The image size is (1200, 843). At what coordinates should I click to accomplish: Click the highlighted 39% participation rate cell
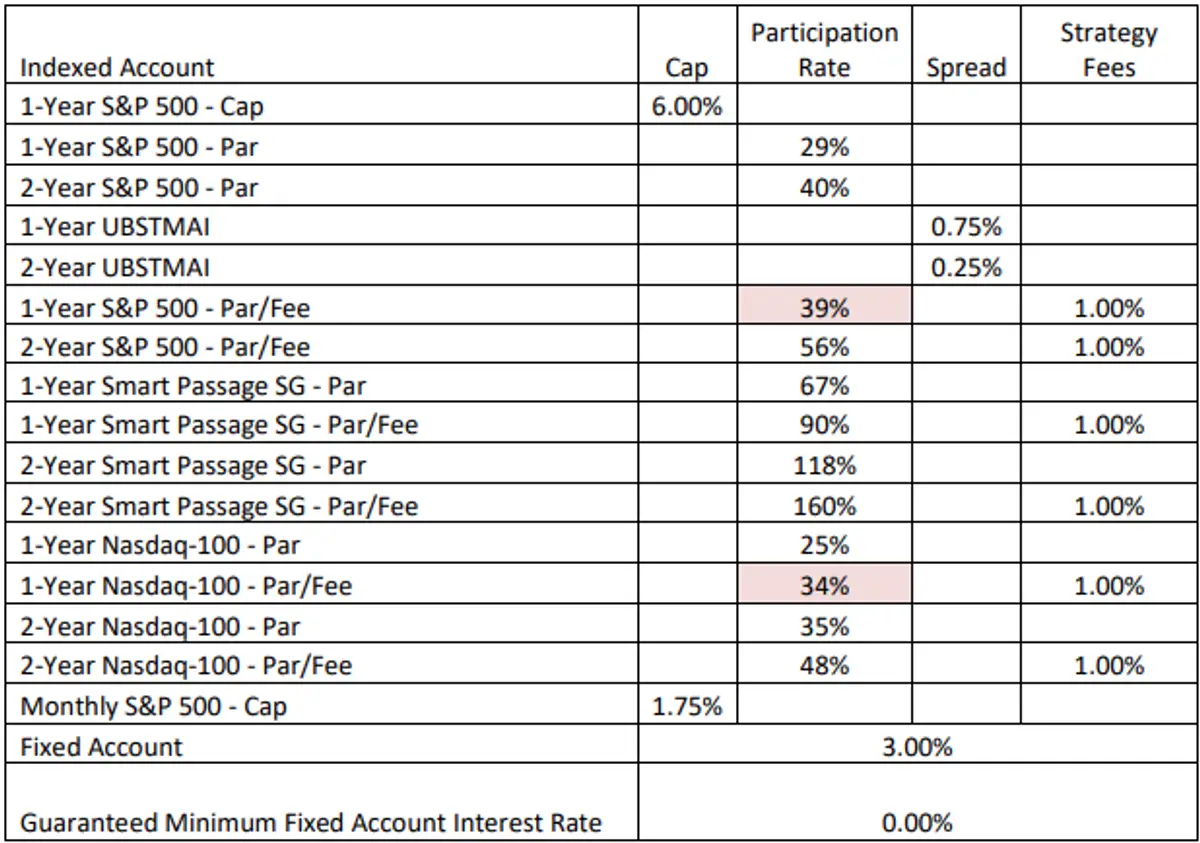pos(825,308)
